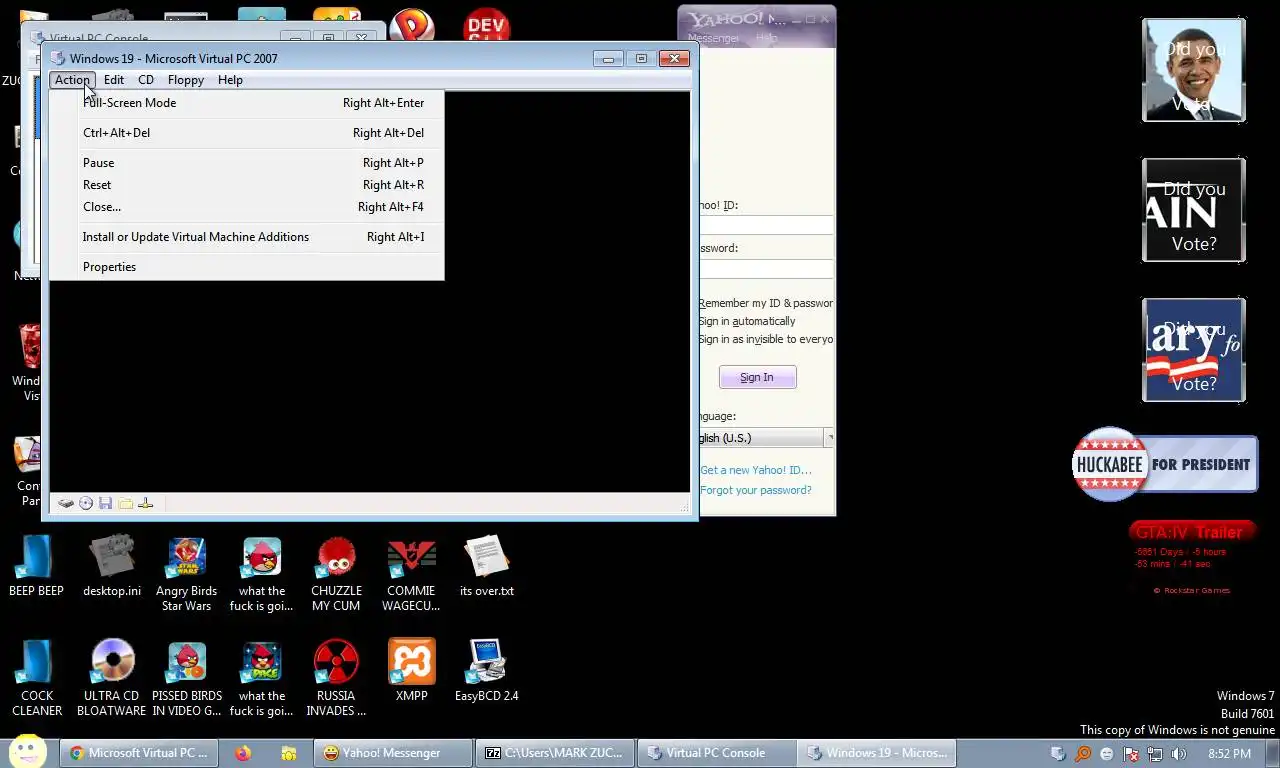The image size is (1280, 768).
Task: Click the 8:52 PM taskbar clock
Action: pyautogui.click(x=1229, y=753)
